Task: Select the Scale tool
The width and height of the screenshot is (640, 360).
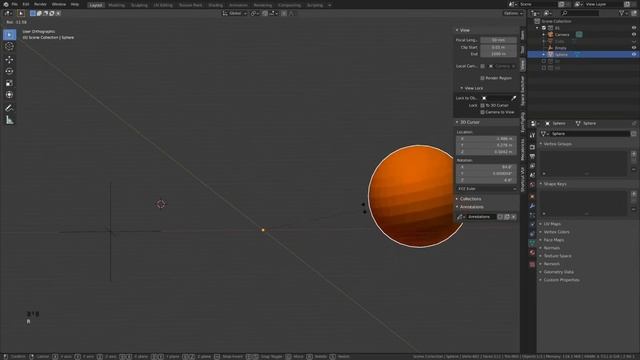Action: [x=9, y=83]
